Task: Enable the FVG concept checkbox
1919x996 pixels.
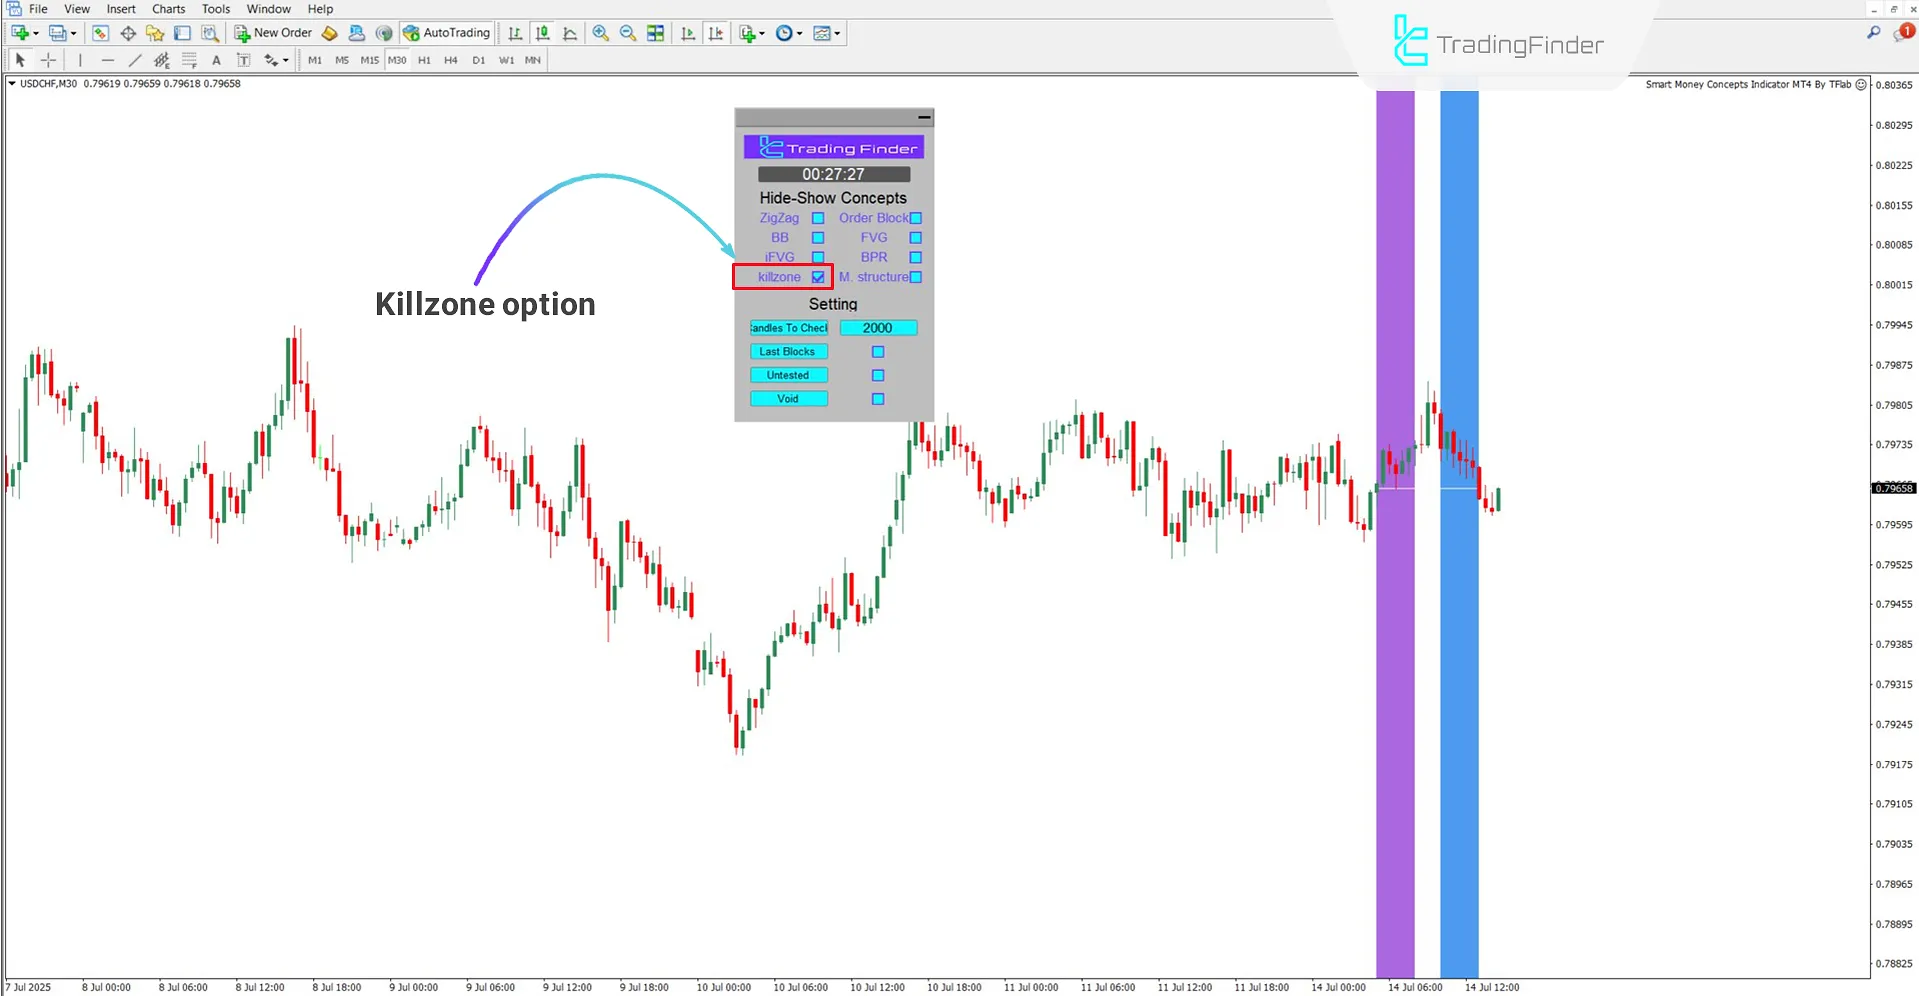Action: click(x=915, y=237)
